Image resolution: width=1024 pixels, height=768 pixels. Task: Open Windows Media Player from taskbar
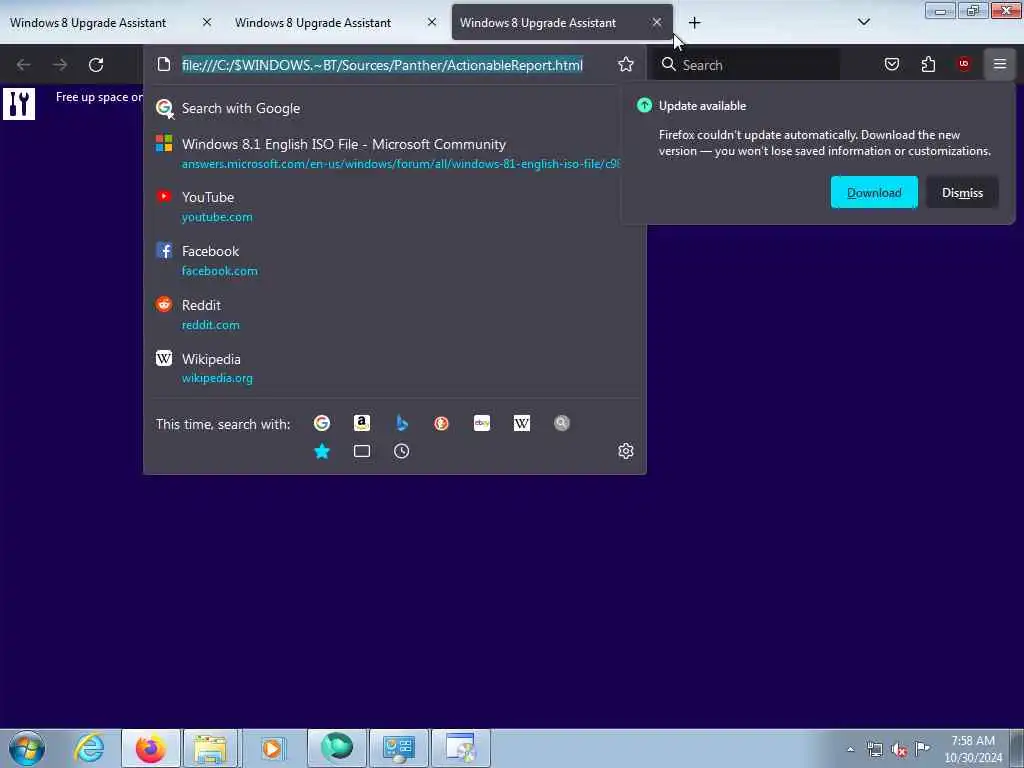click(273, 748)
